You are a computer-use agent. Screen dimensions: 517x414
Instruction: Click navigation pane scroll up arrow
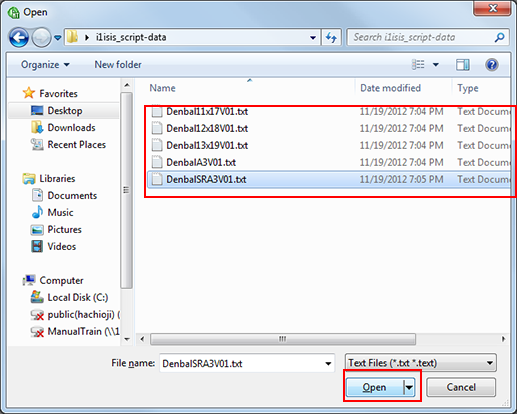(x=127, y=86)
